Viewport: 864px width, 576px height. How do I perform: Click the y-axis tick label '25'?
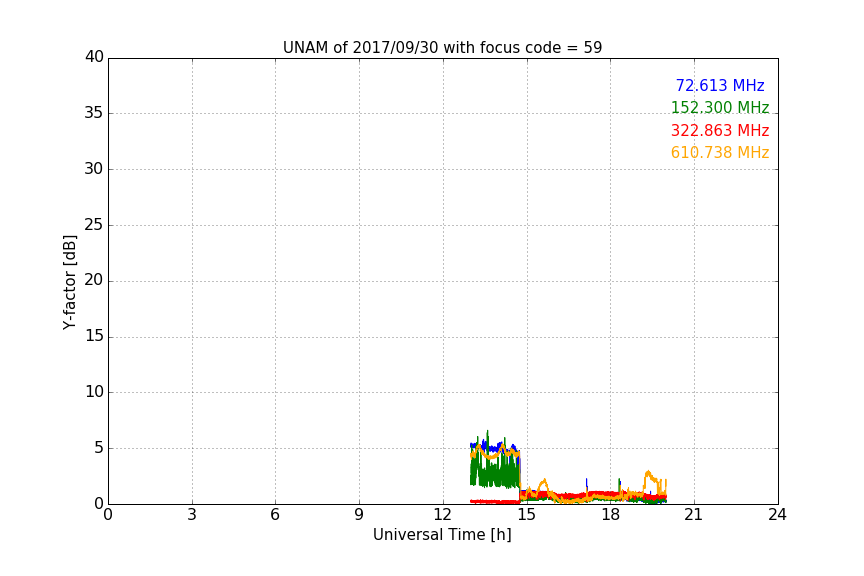94,225
